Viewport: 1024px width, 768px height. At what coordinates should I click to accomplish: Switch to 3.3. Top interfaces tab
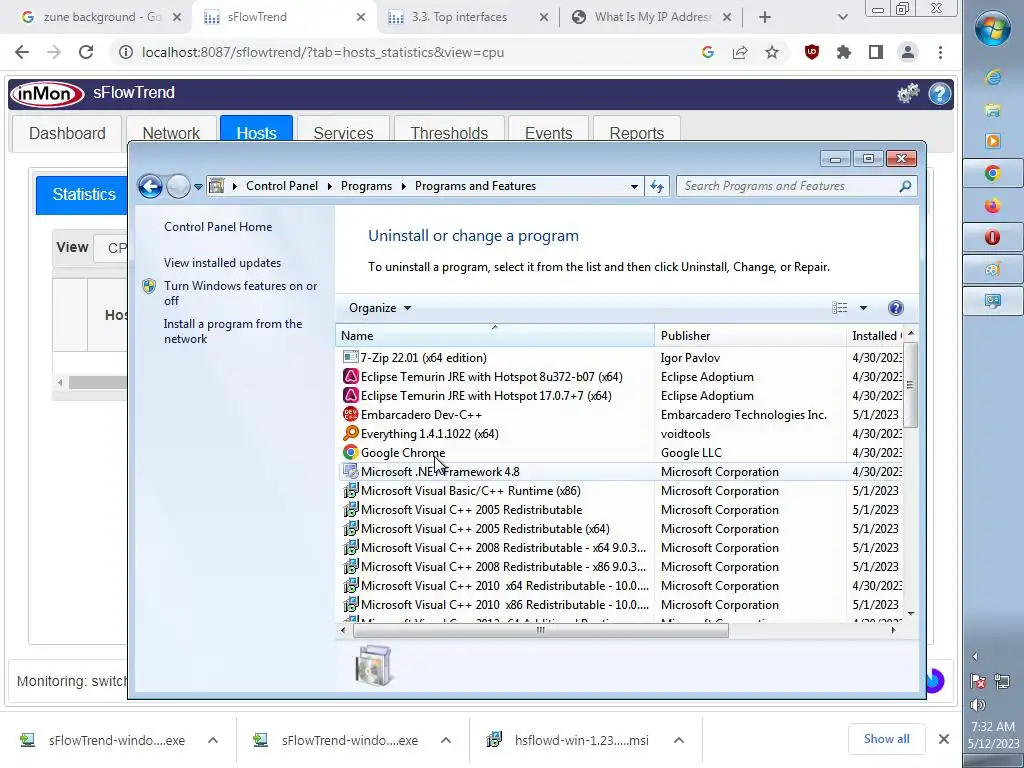468,17
